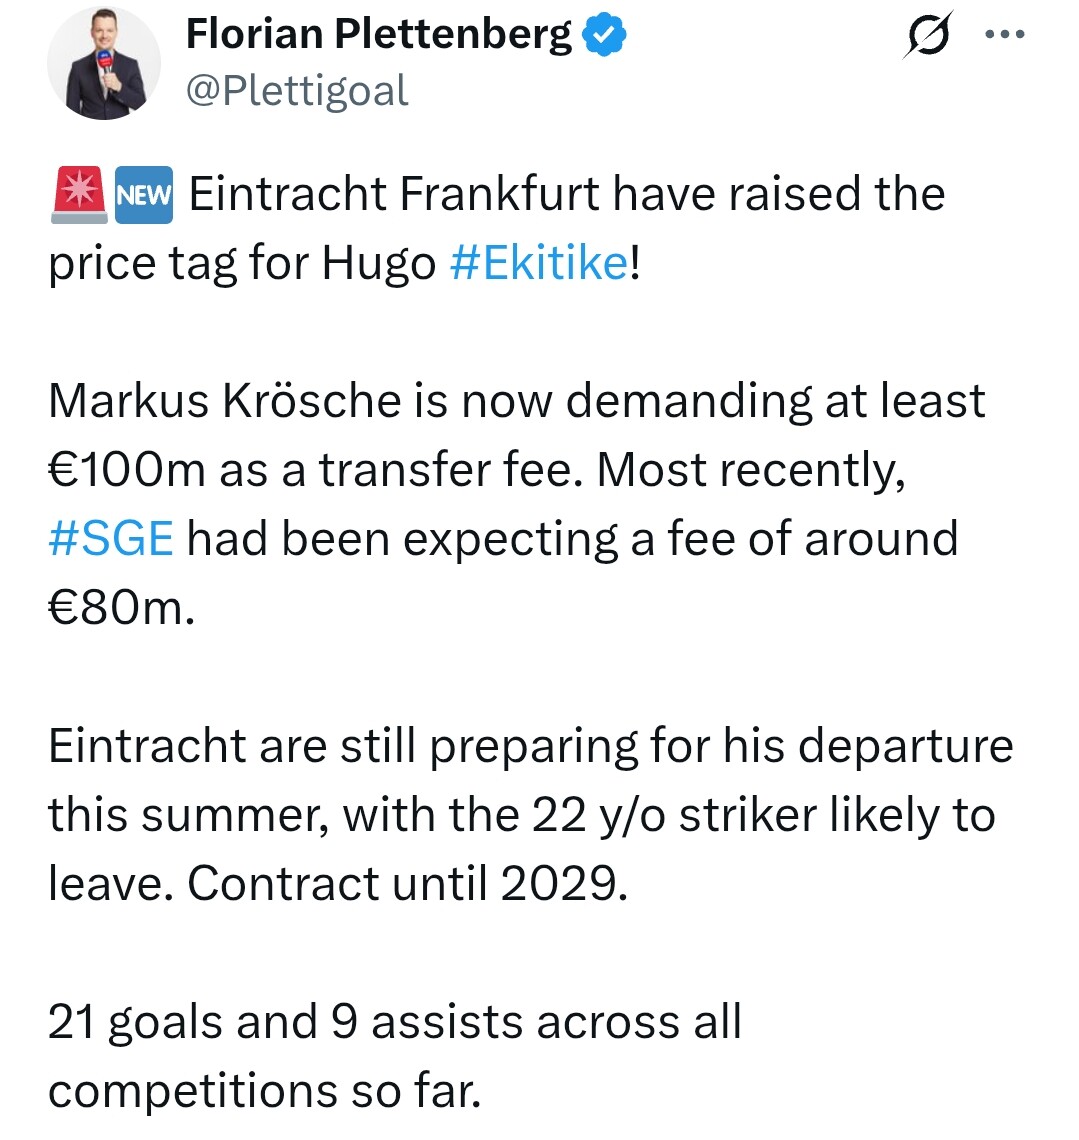
Task: Click "Contract until 2029." sentence
Action: pos(407,884)
